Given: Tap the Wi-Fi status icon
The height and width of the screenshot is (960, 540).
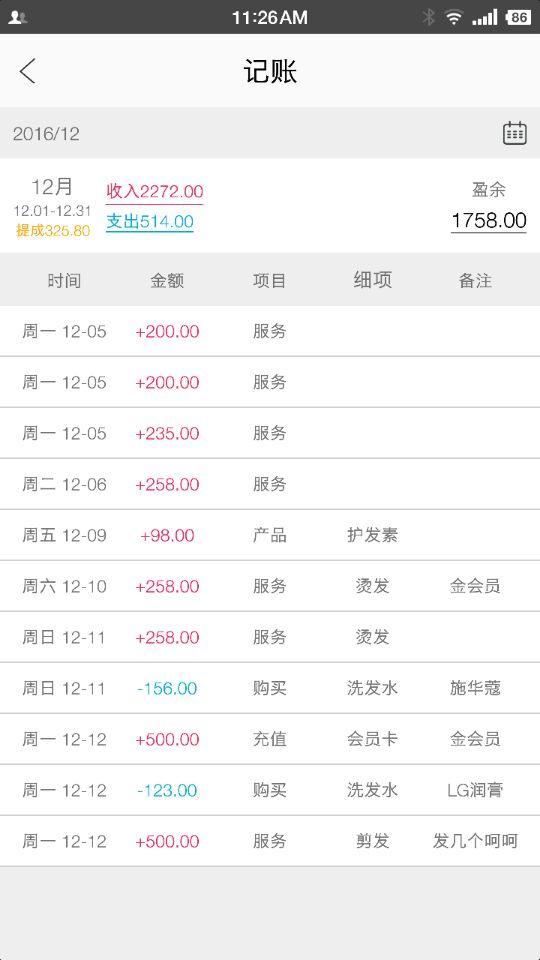Looking at the screenshot, I should coord(454,17).
